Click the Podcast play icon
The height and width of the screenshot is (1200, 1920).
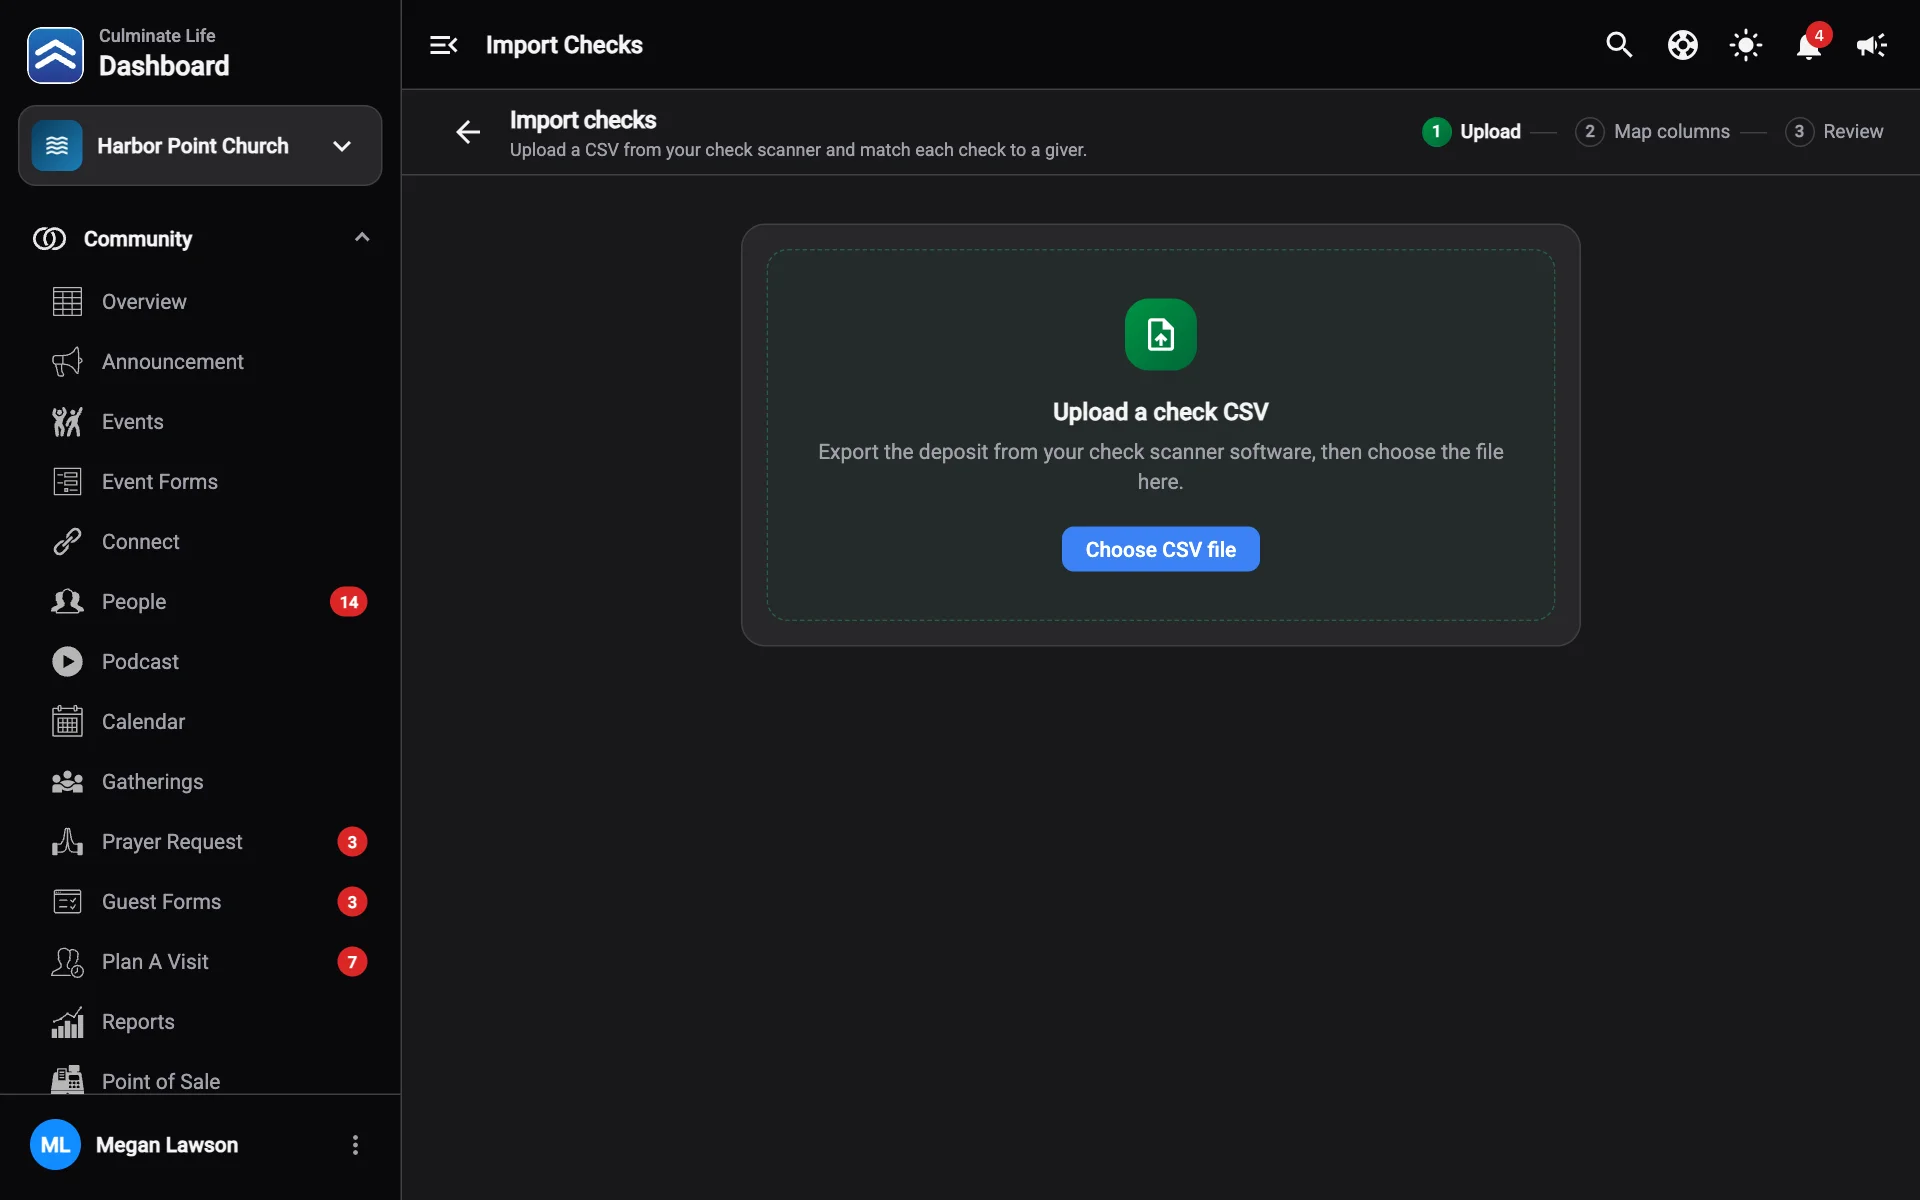67,662
